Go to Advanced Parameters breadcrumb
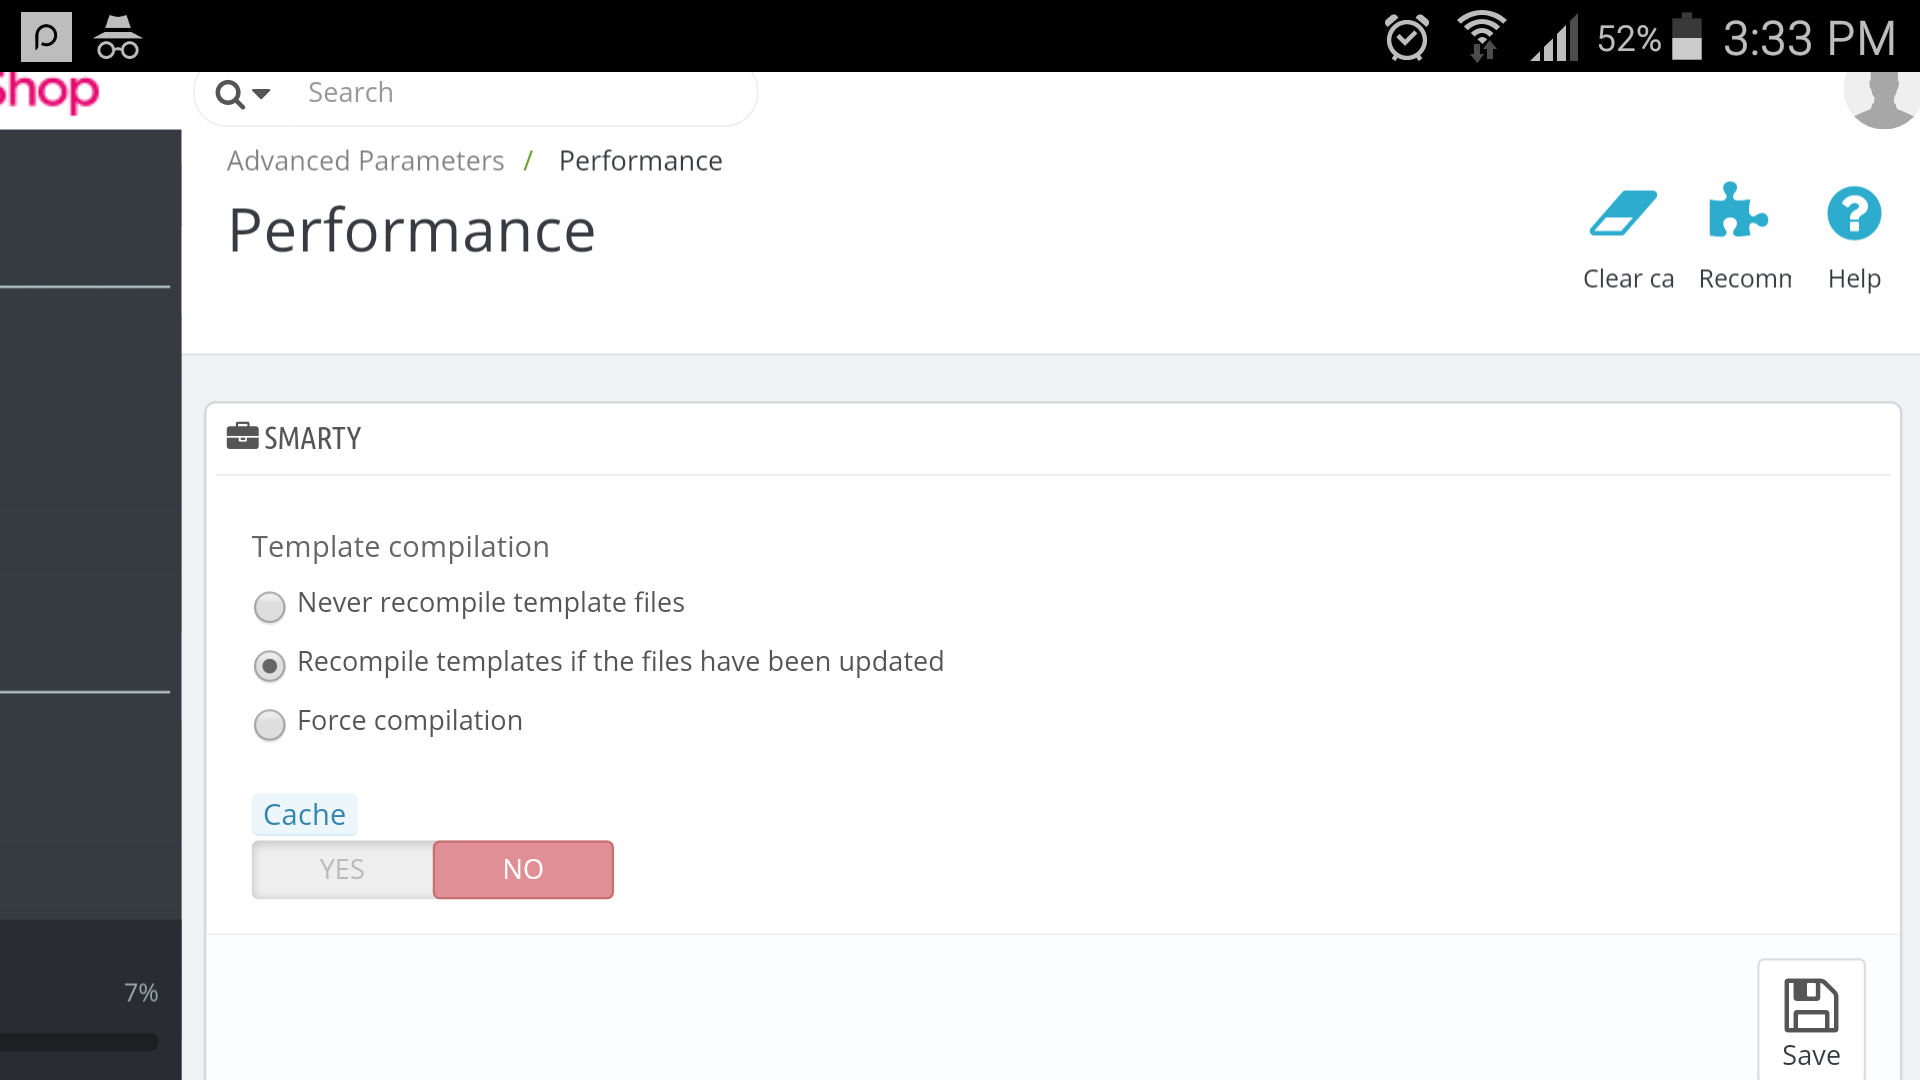1920x1080 pixels. coord(365,161)
